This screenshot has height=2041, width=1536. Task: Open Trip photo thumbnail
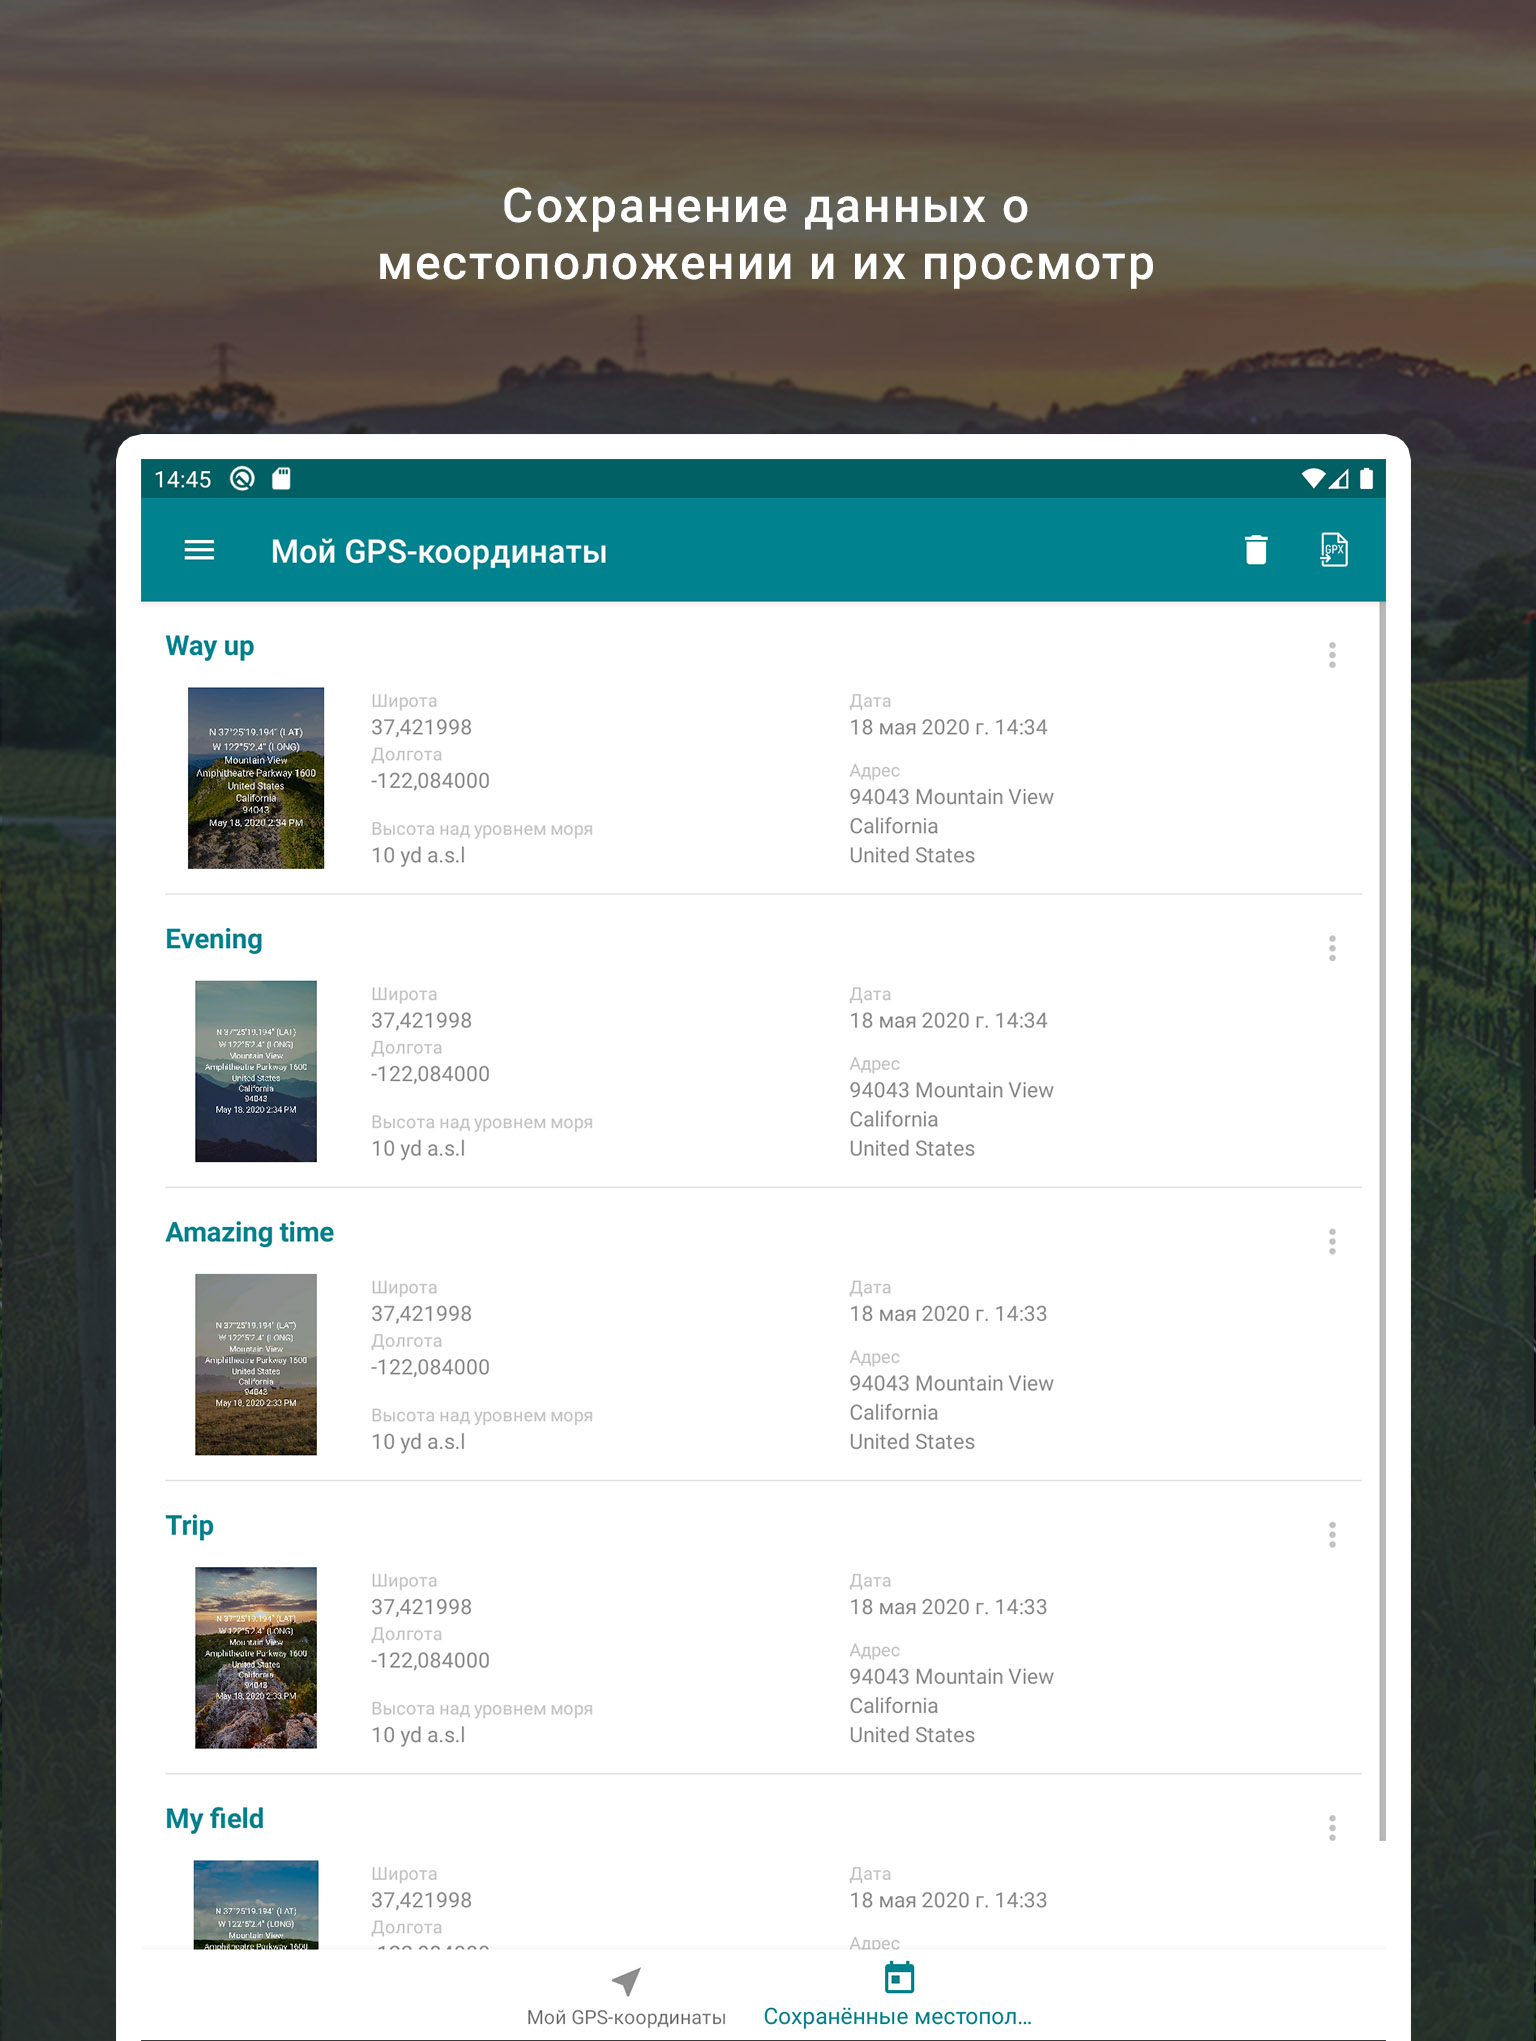[x=256, y=1657]
